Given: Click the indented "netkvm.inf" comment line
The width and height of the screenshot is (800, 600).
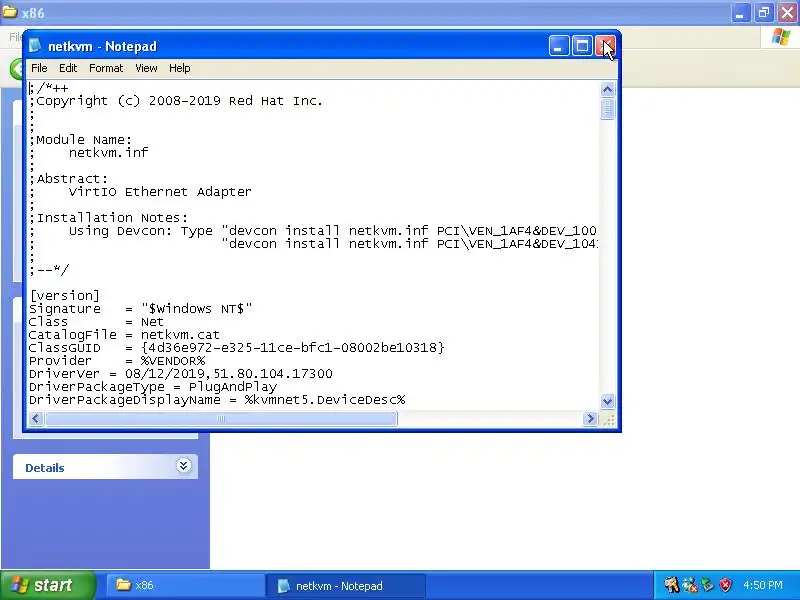Looking at the screenshot, I should point(108,153).
